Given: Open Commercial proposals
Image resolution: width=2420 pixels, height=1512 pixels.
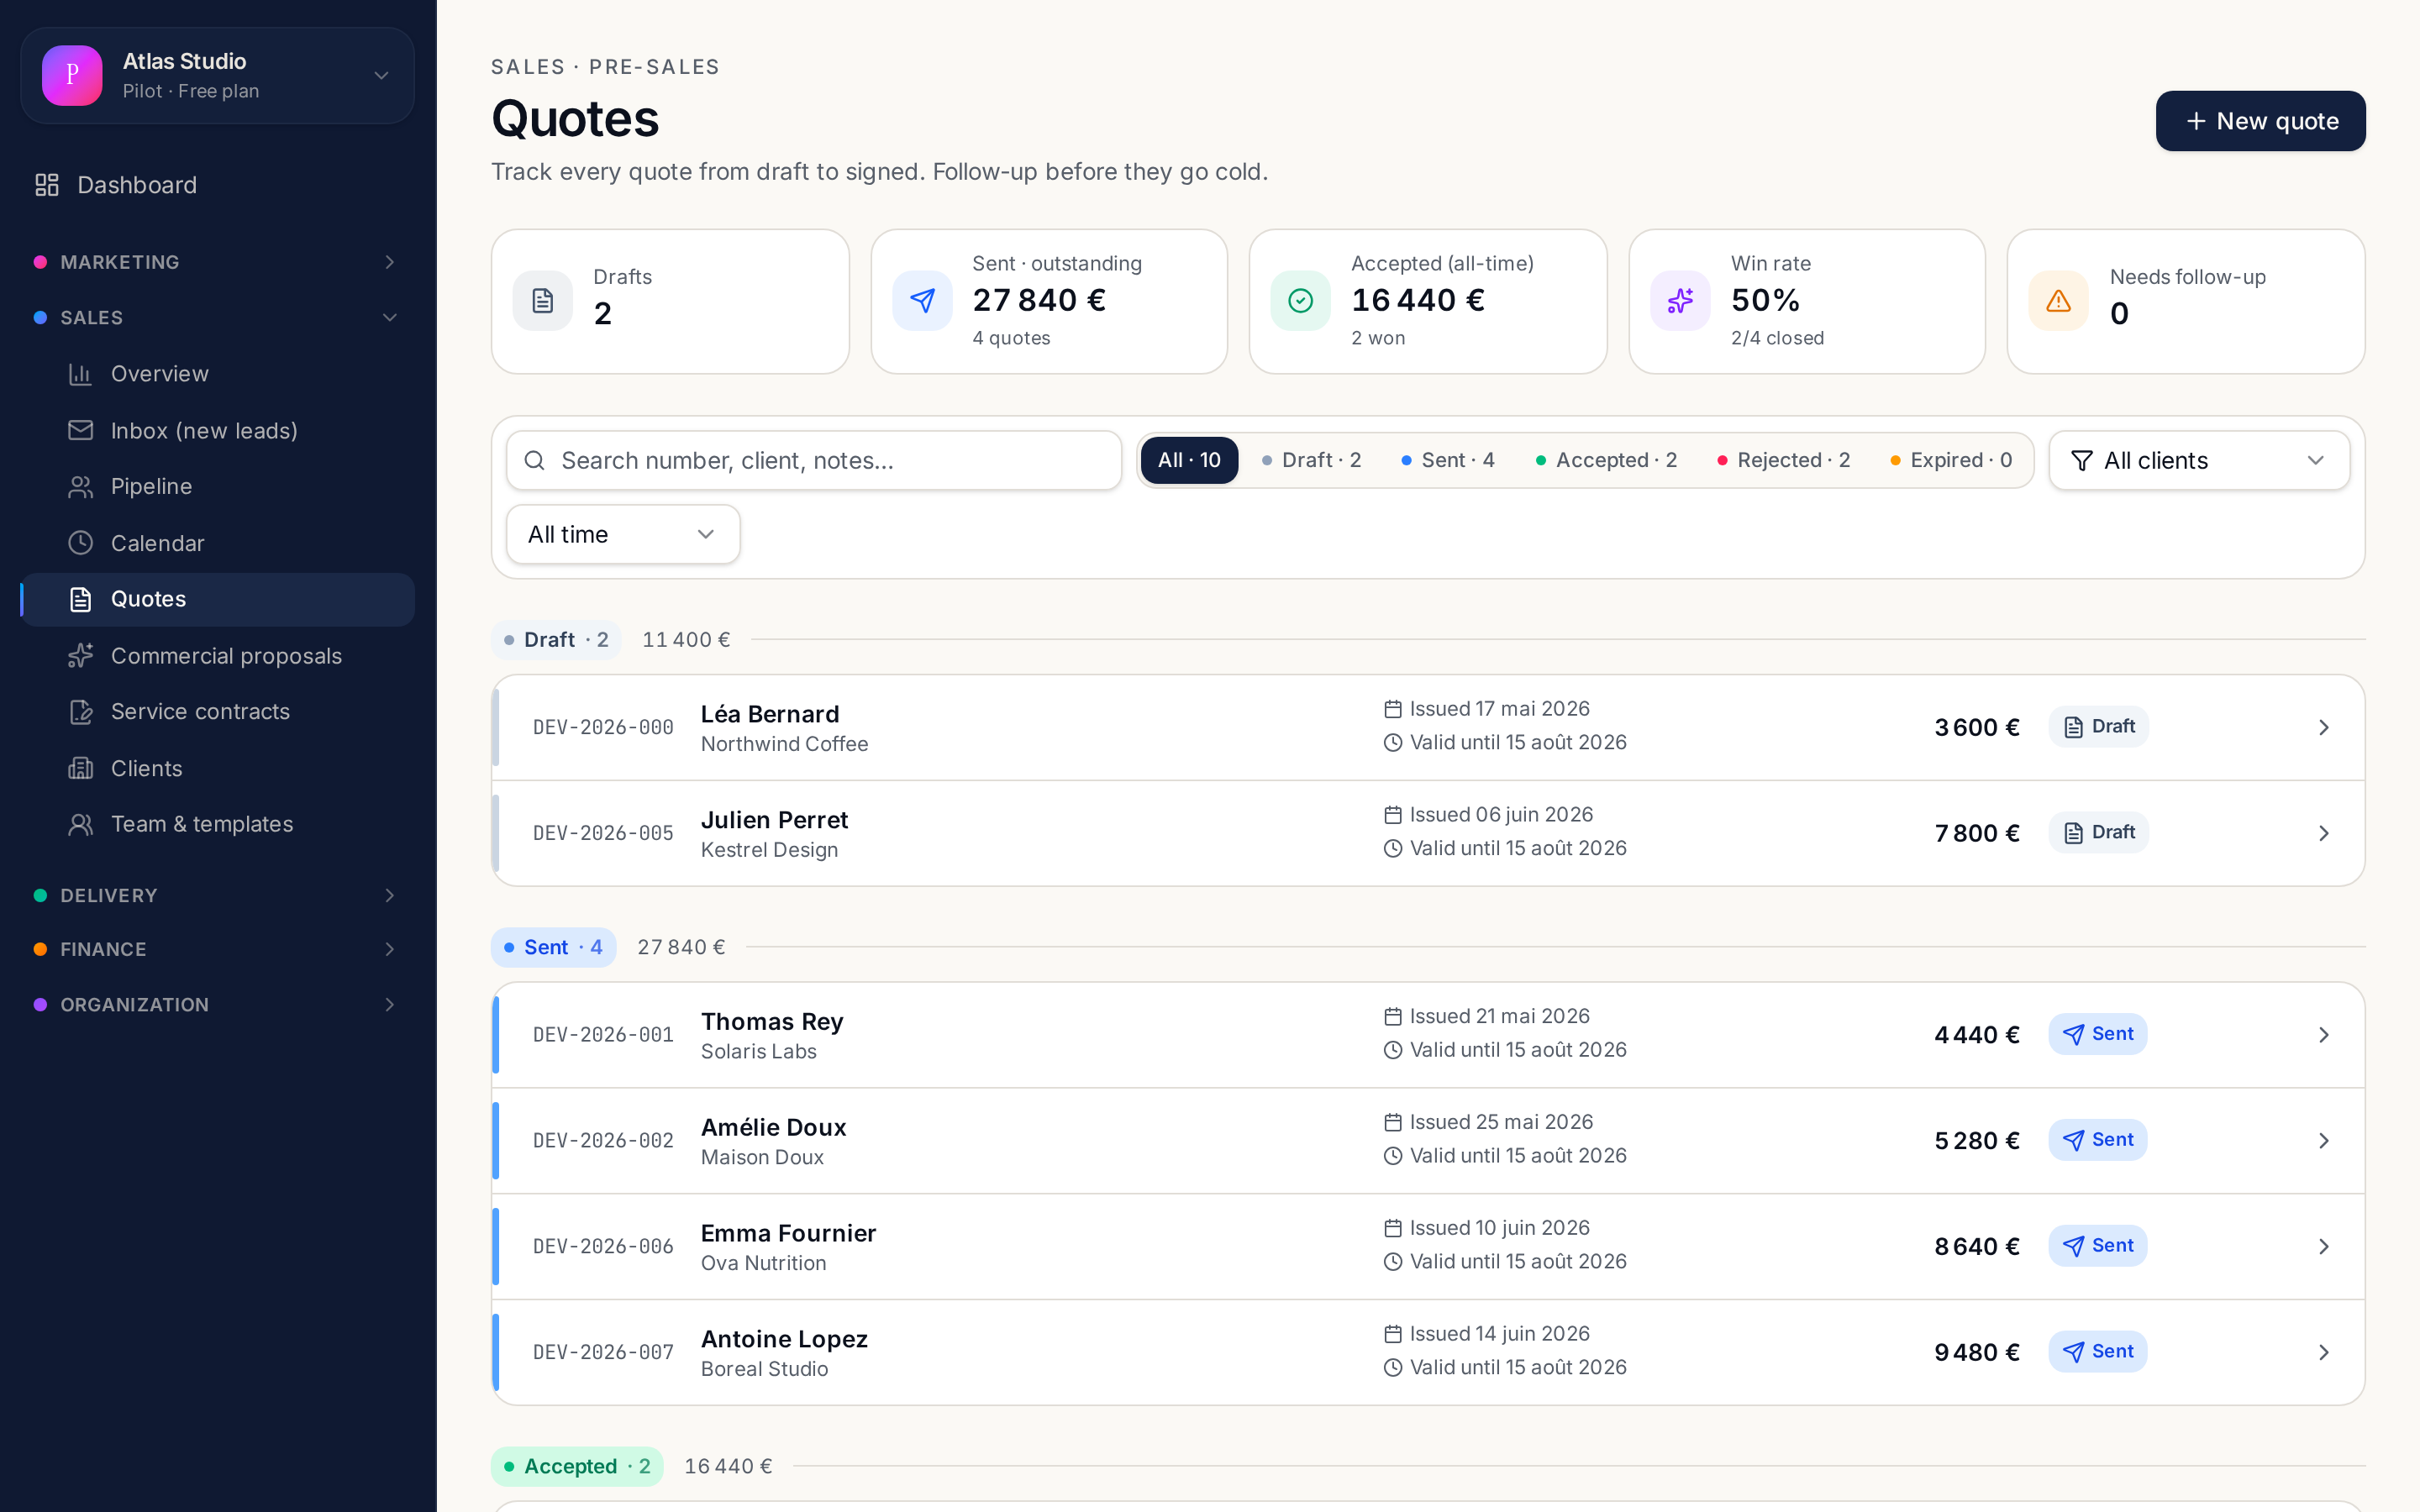Looking at the screenshot, I should (x=217, y=656).
